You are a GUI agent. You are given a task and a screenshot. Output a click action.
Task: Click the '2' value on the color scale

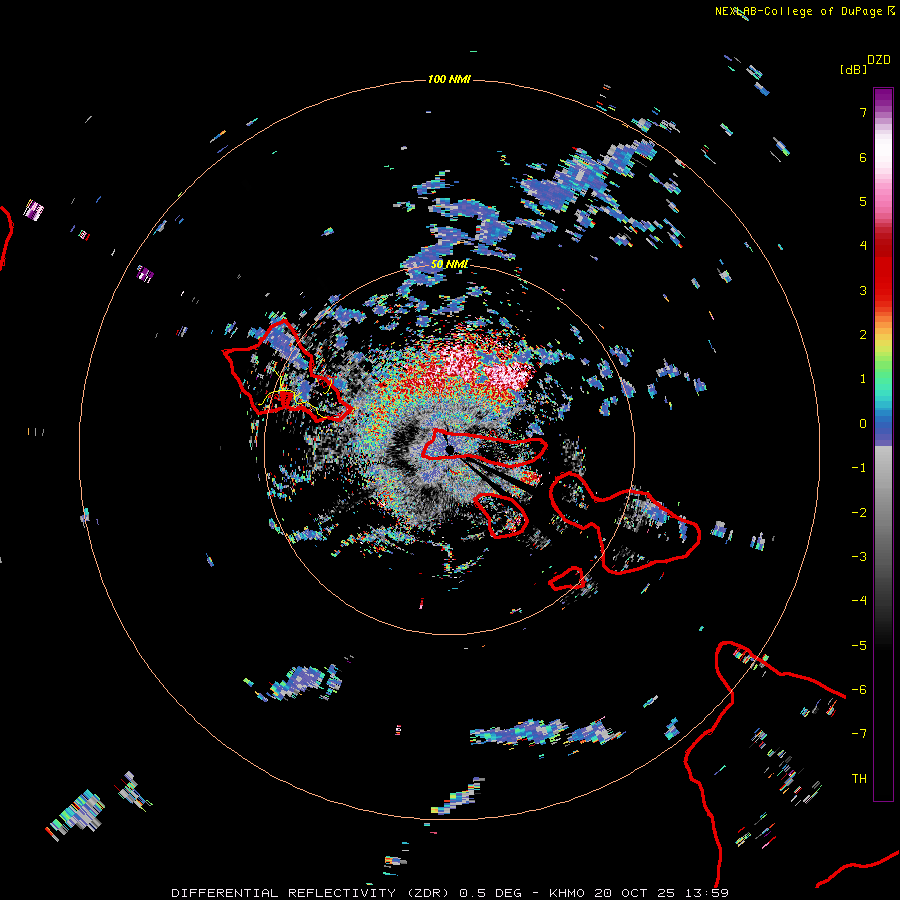(x=863, y=335)
